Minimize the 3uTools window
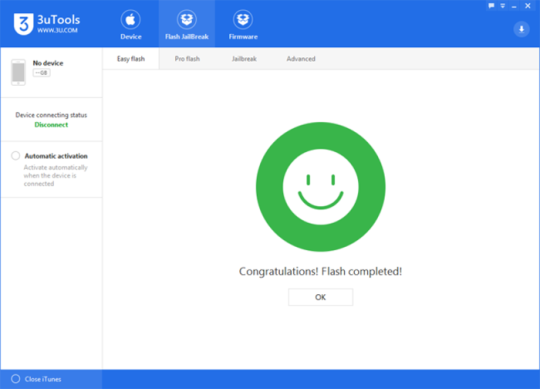The image size is (540, 389). [x=514, y=6]
